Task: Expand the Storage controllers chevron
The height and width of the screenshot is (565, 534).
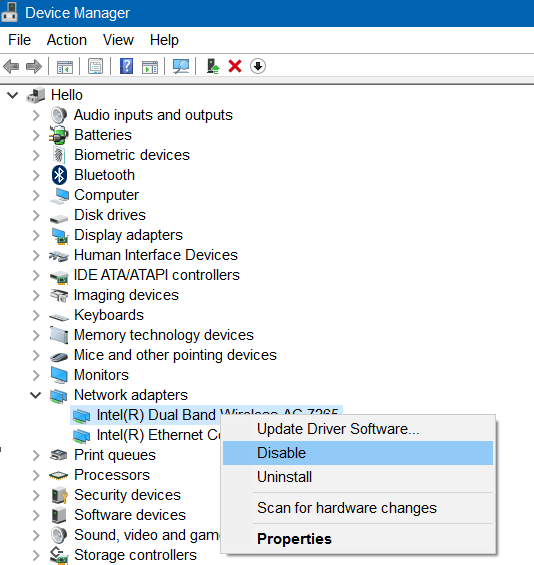Action: (36, 555)
